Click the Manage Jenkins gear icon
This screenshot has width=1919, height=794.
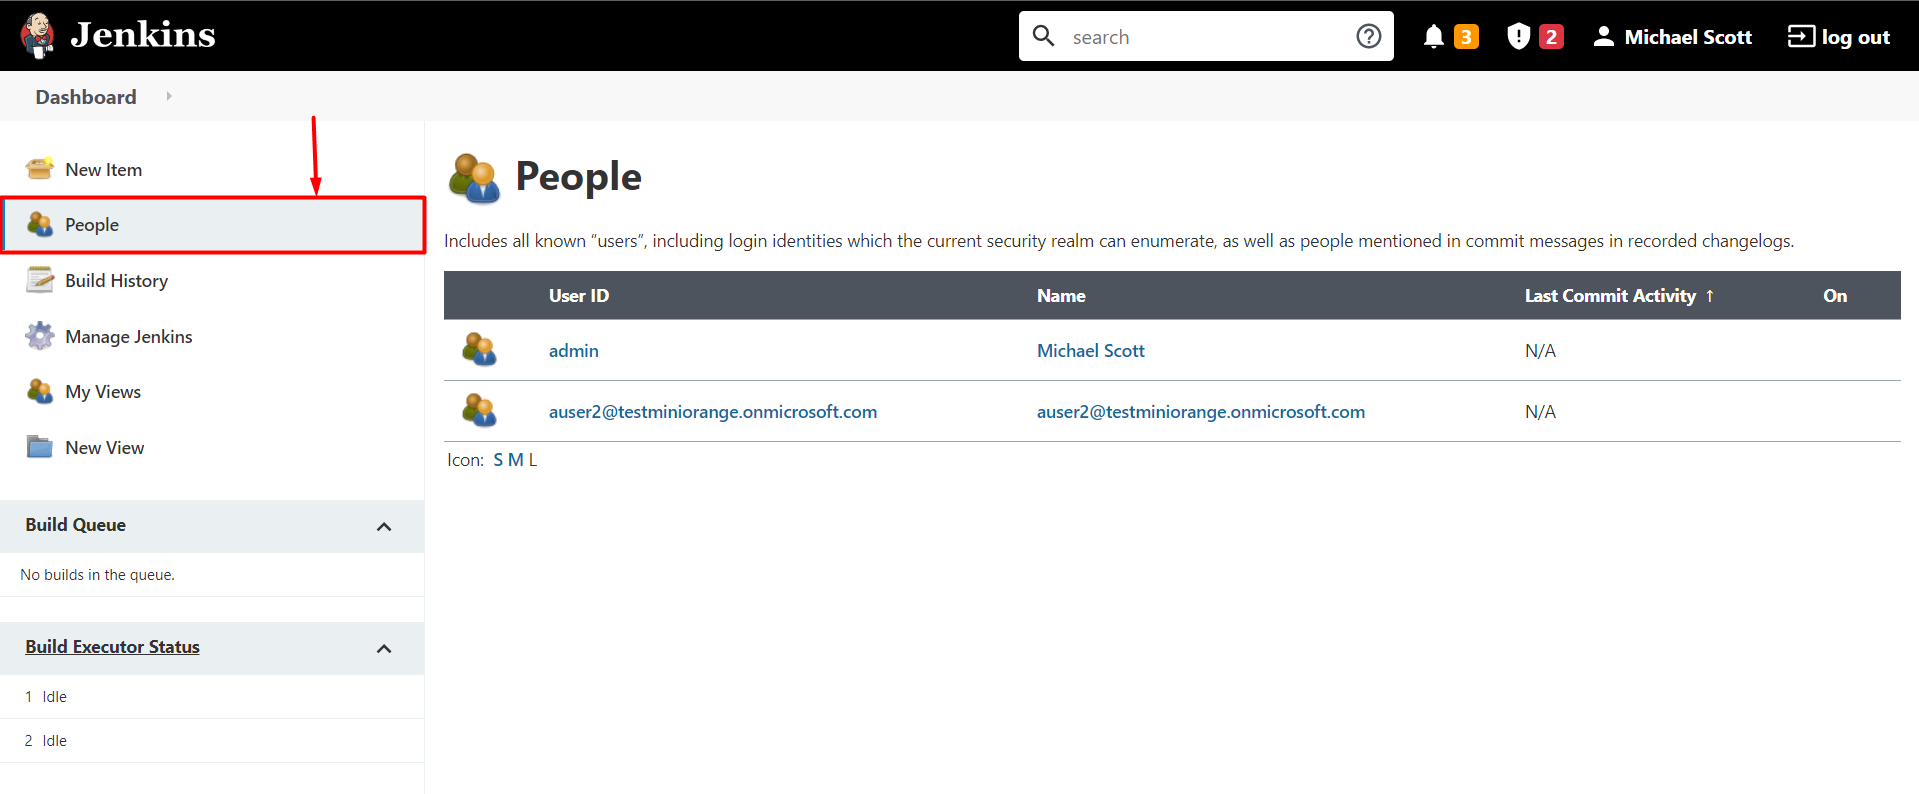[x=40, y=336]
